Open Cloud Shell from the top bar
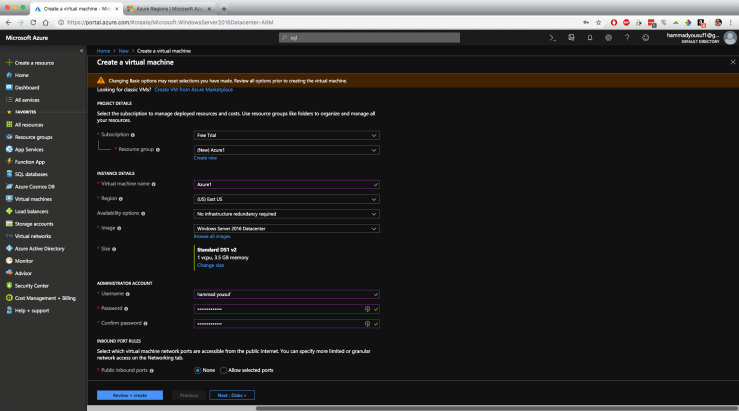Viewport: 739px width, 411px height. click(x=552, y=38)
